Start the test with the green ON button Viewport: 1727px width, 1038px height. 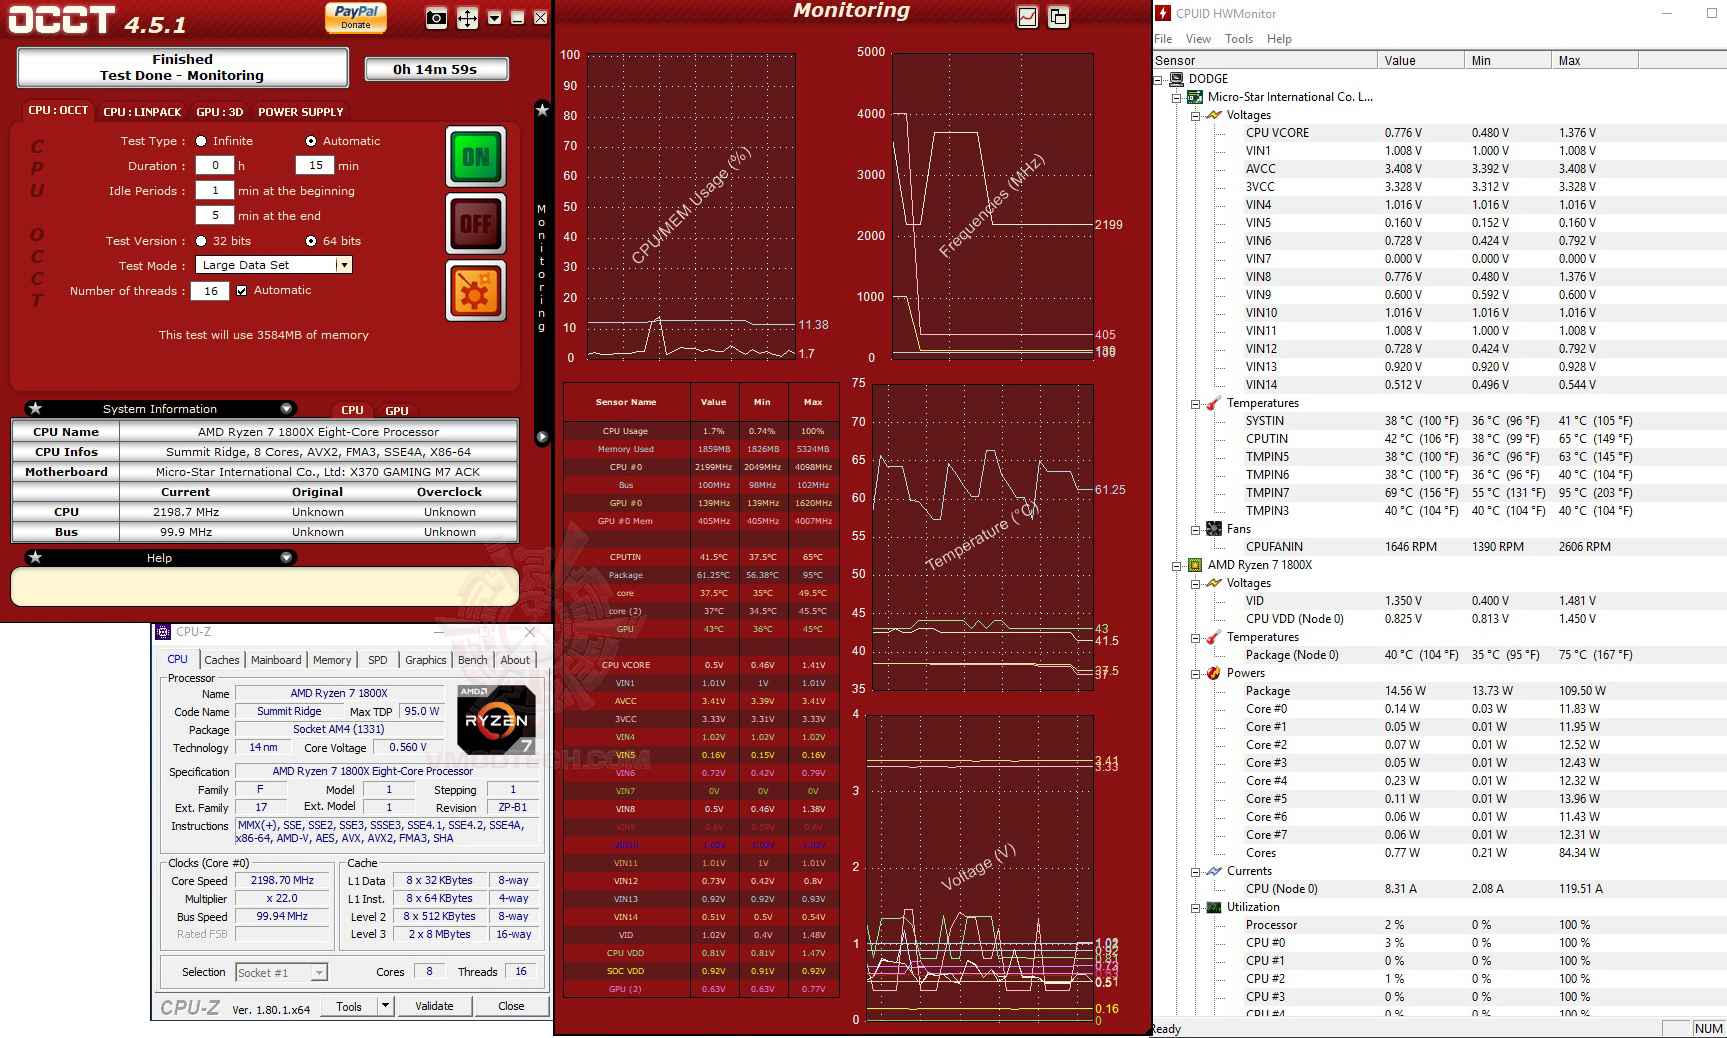coord(476,157)
